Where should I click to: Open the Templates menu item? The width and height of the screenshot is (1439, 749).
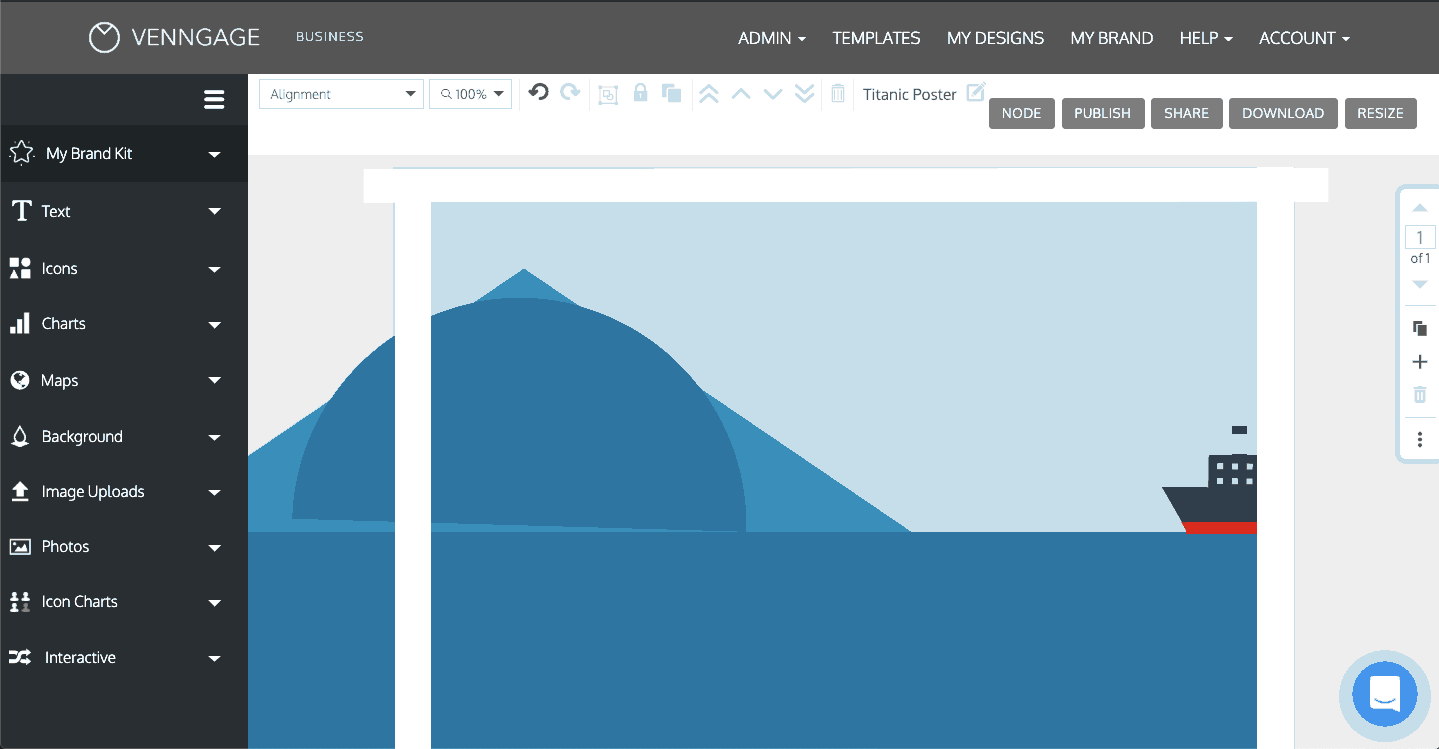(876, 38)
